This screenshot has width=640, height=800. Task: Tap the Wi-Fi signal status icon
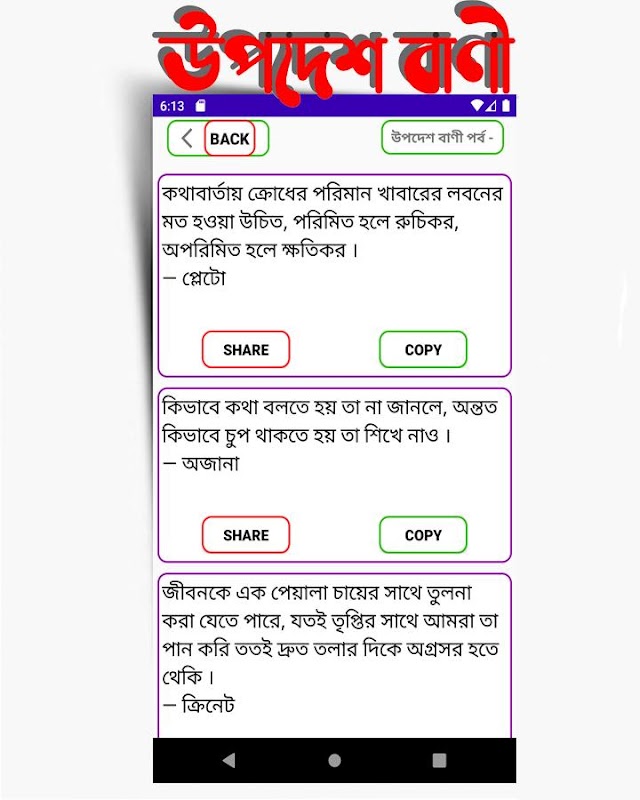pos(477,106)
